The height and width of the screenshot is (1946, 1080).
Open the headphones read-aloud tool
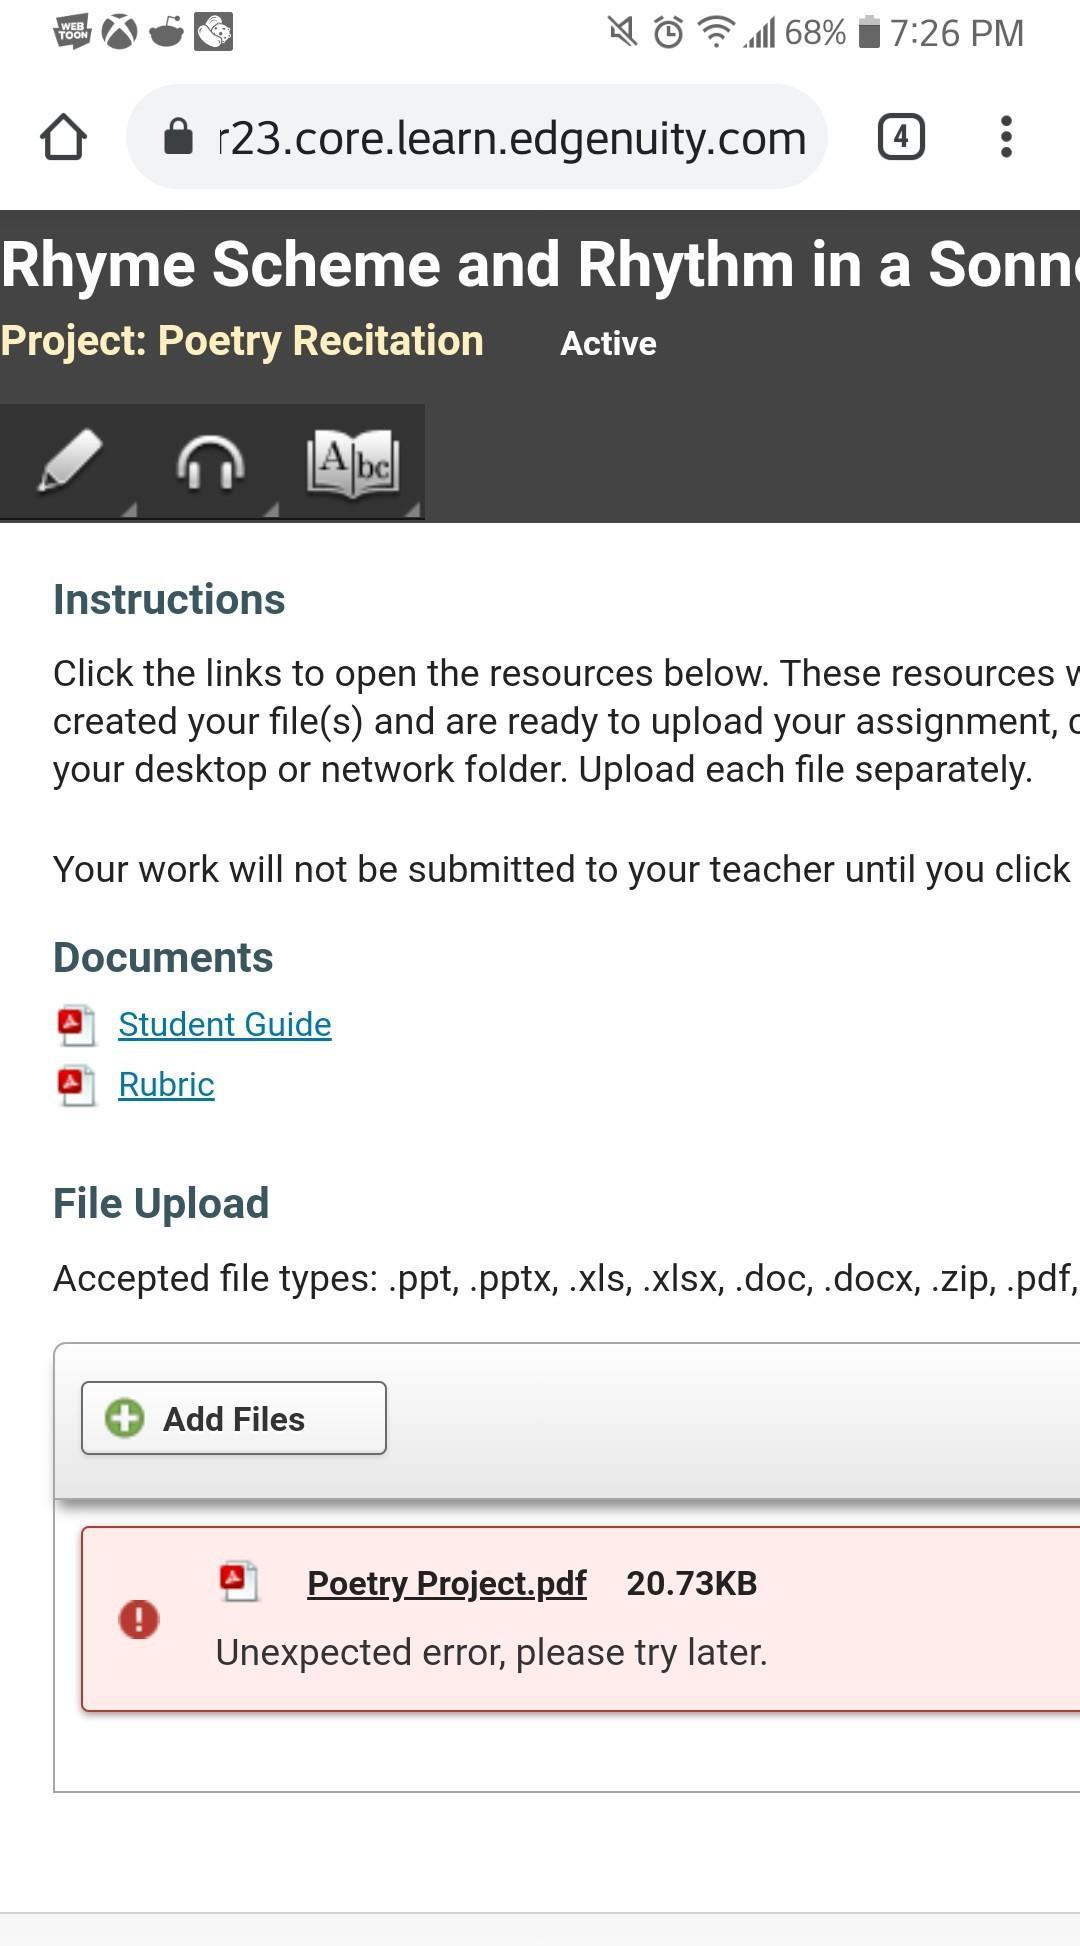[x=210, y=464]
